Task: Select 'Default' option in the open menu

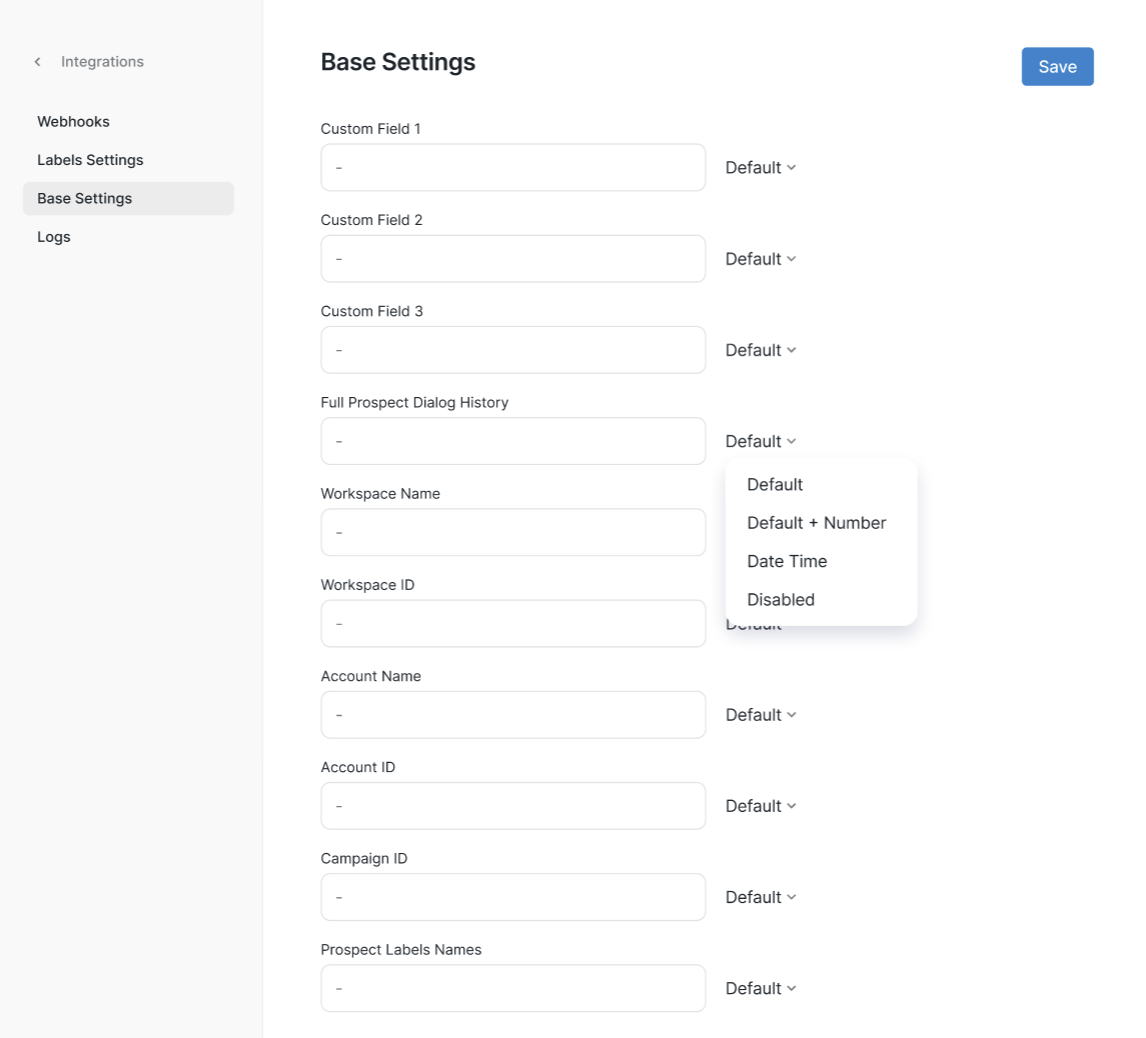Action: click(x=775, y=485)
